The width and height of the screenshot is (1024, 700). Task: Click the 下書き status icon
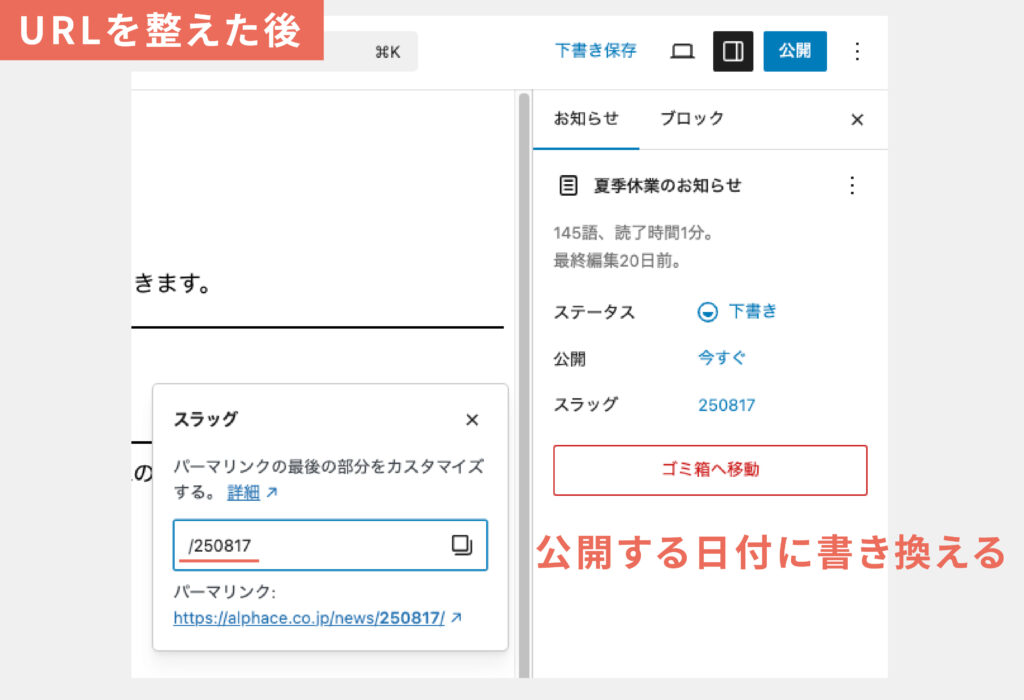click(707, 312)
